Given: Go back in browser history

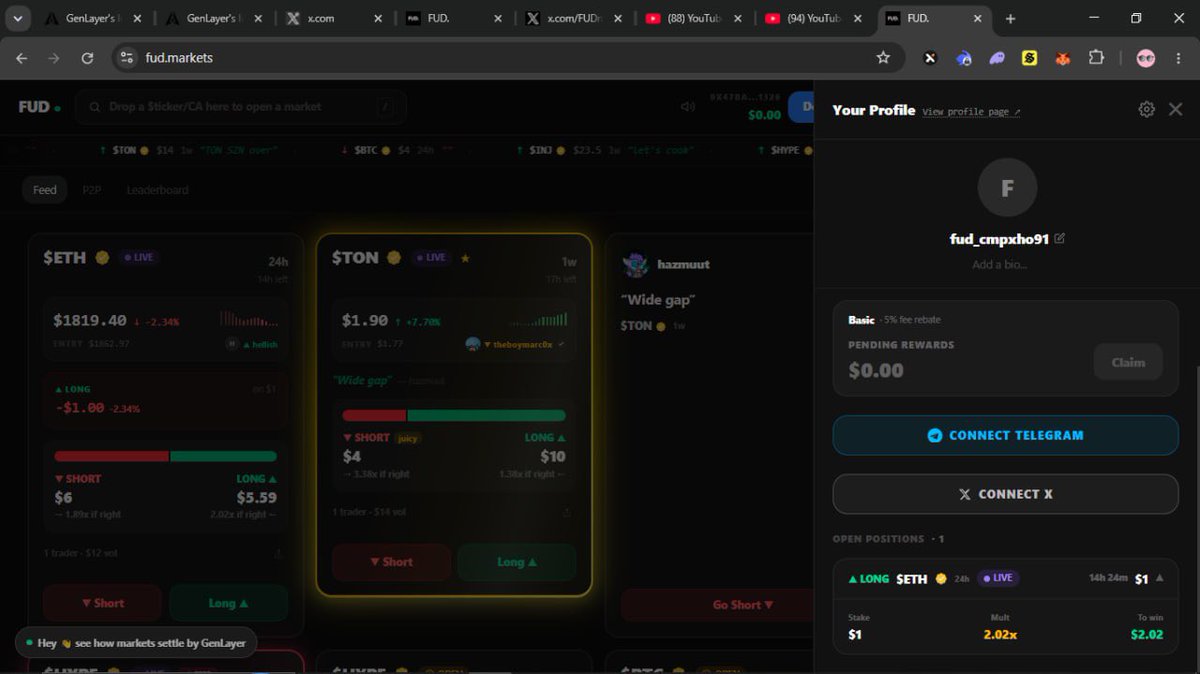Looking at the screenshot, I should 22,58.
